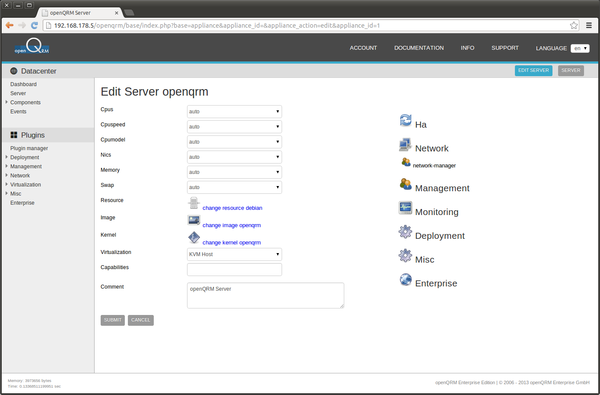Click change image openqrm link

pyautogui.click(x=232, y=225)
